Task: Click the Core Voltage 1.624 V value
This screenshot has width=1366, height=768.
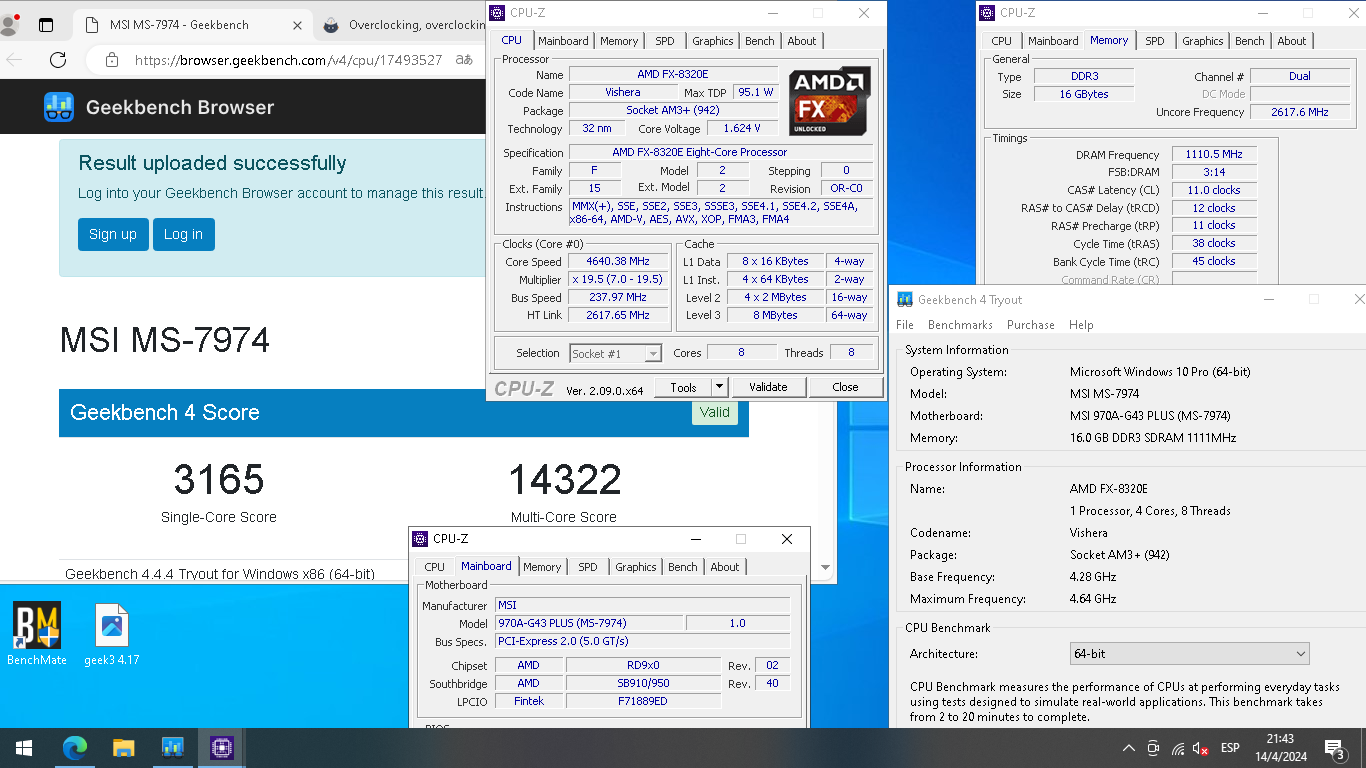Action: click(x=743, y=129)
